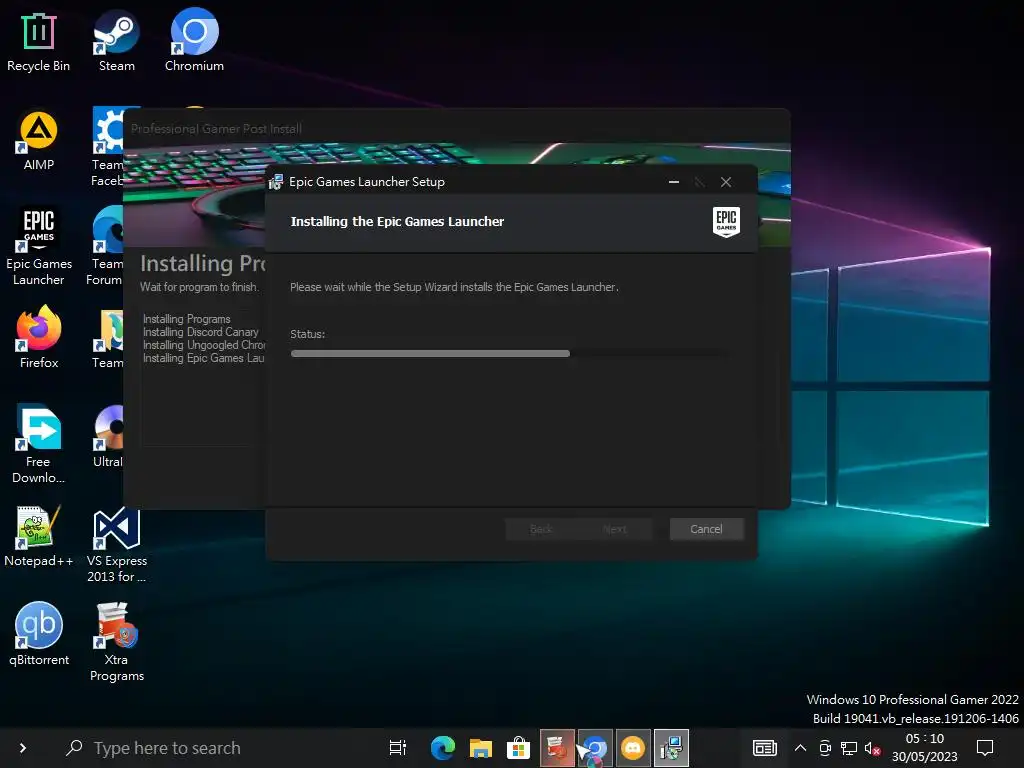Launch the qBittorrent desktop shortcut
This screenshot has width=1024, height=768.
click(x=39, y=635)
